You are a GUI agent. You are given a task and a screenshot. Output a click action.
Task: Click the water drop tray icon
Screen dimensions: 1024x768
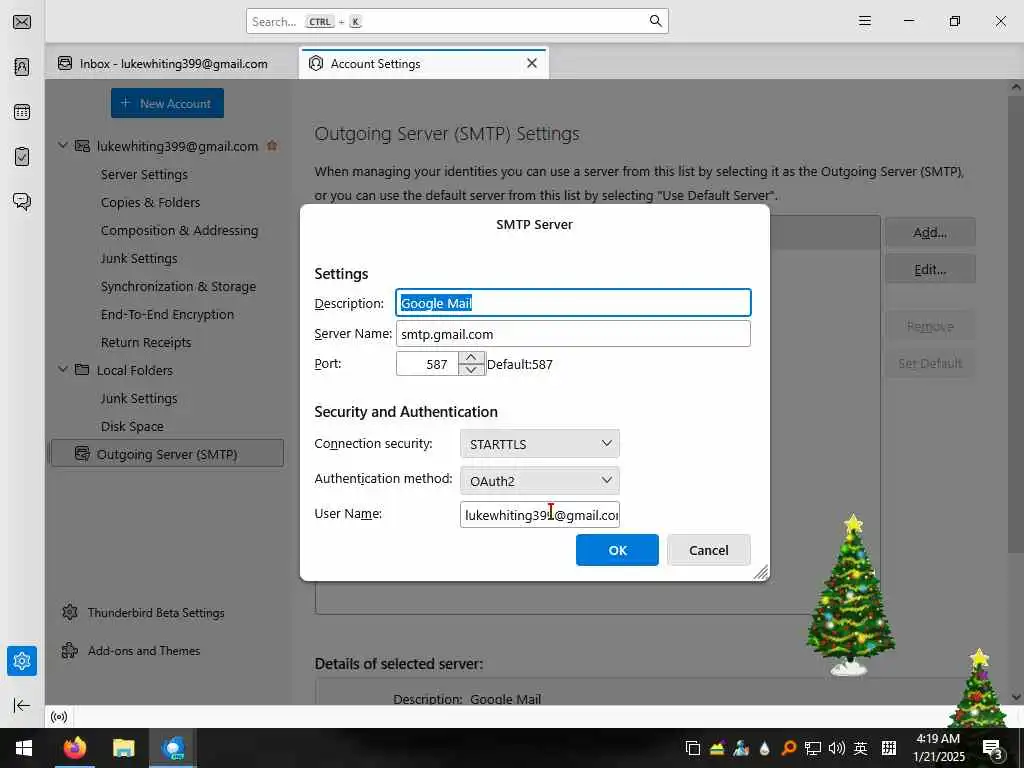tap(765, 748)
